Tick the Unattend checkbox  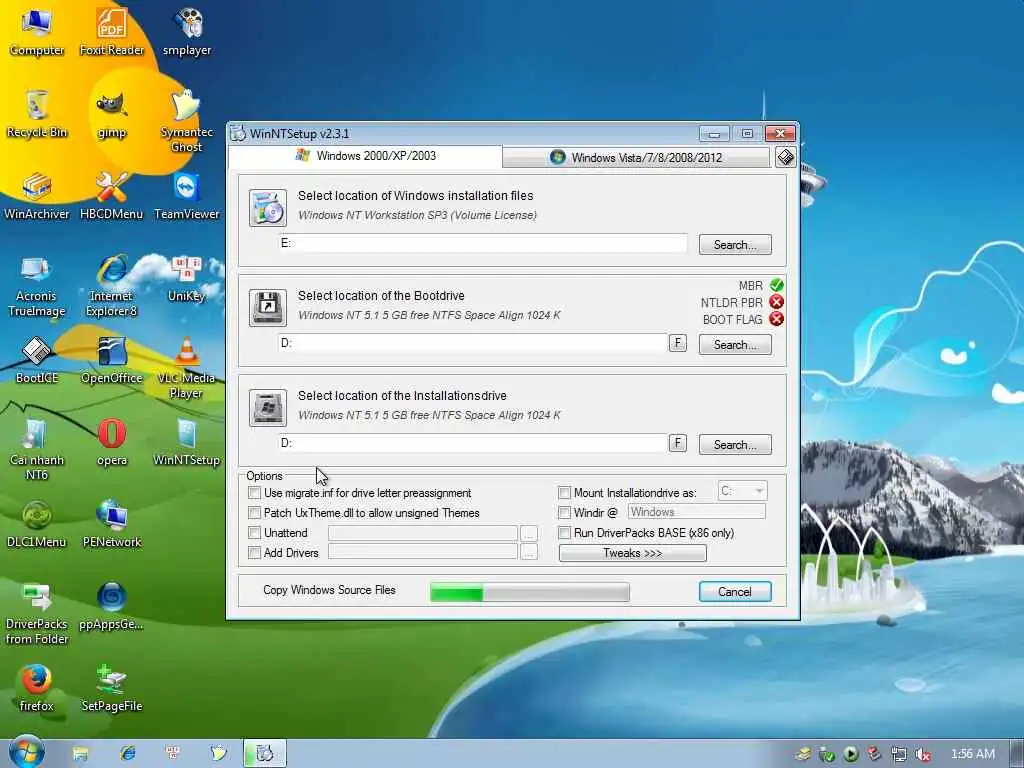click(255, 532)
